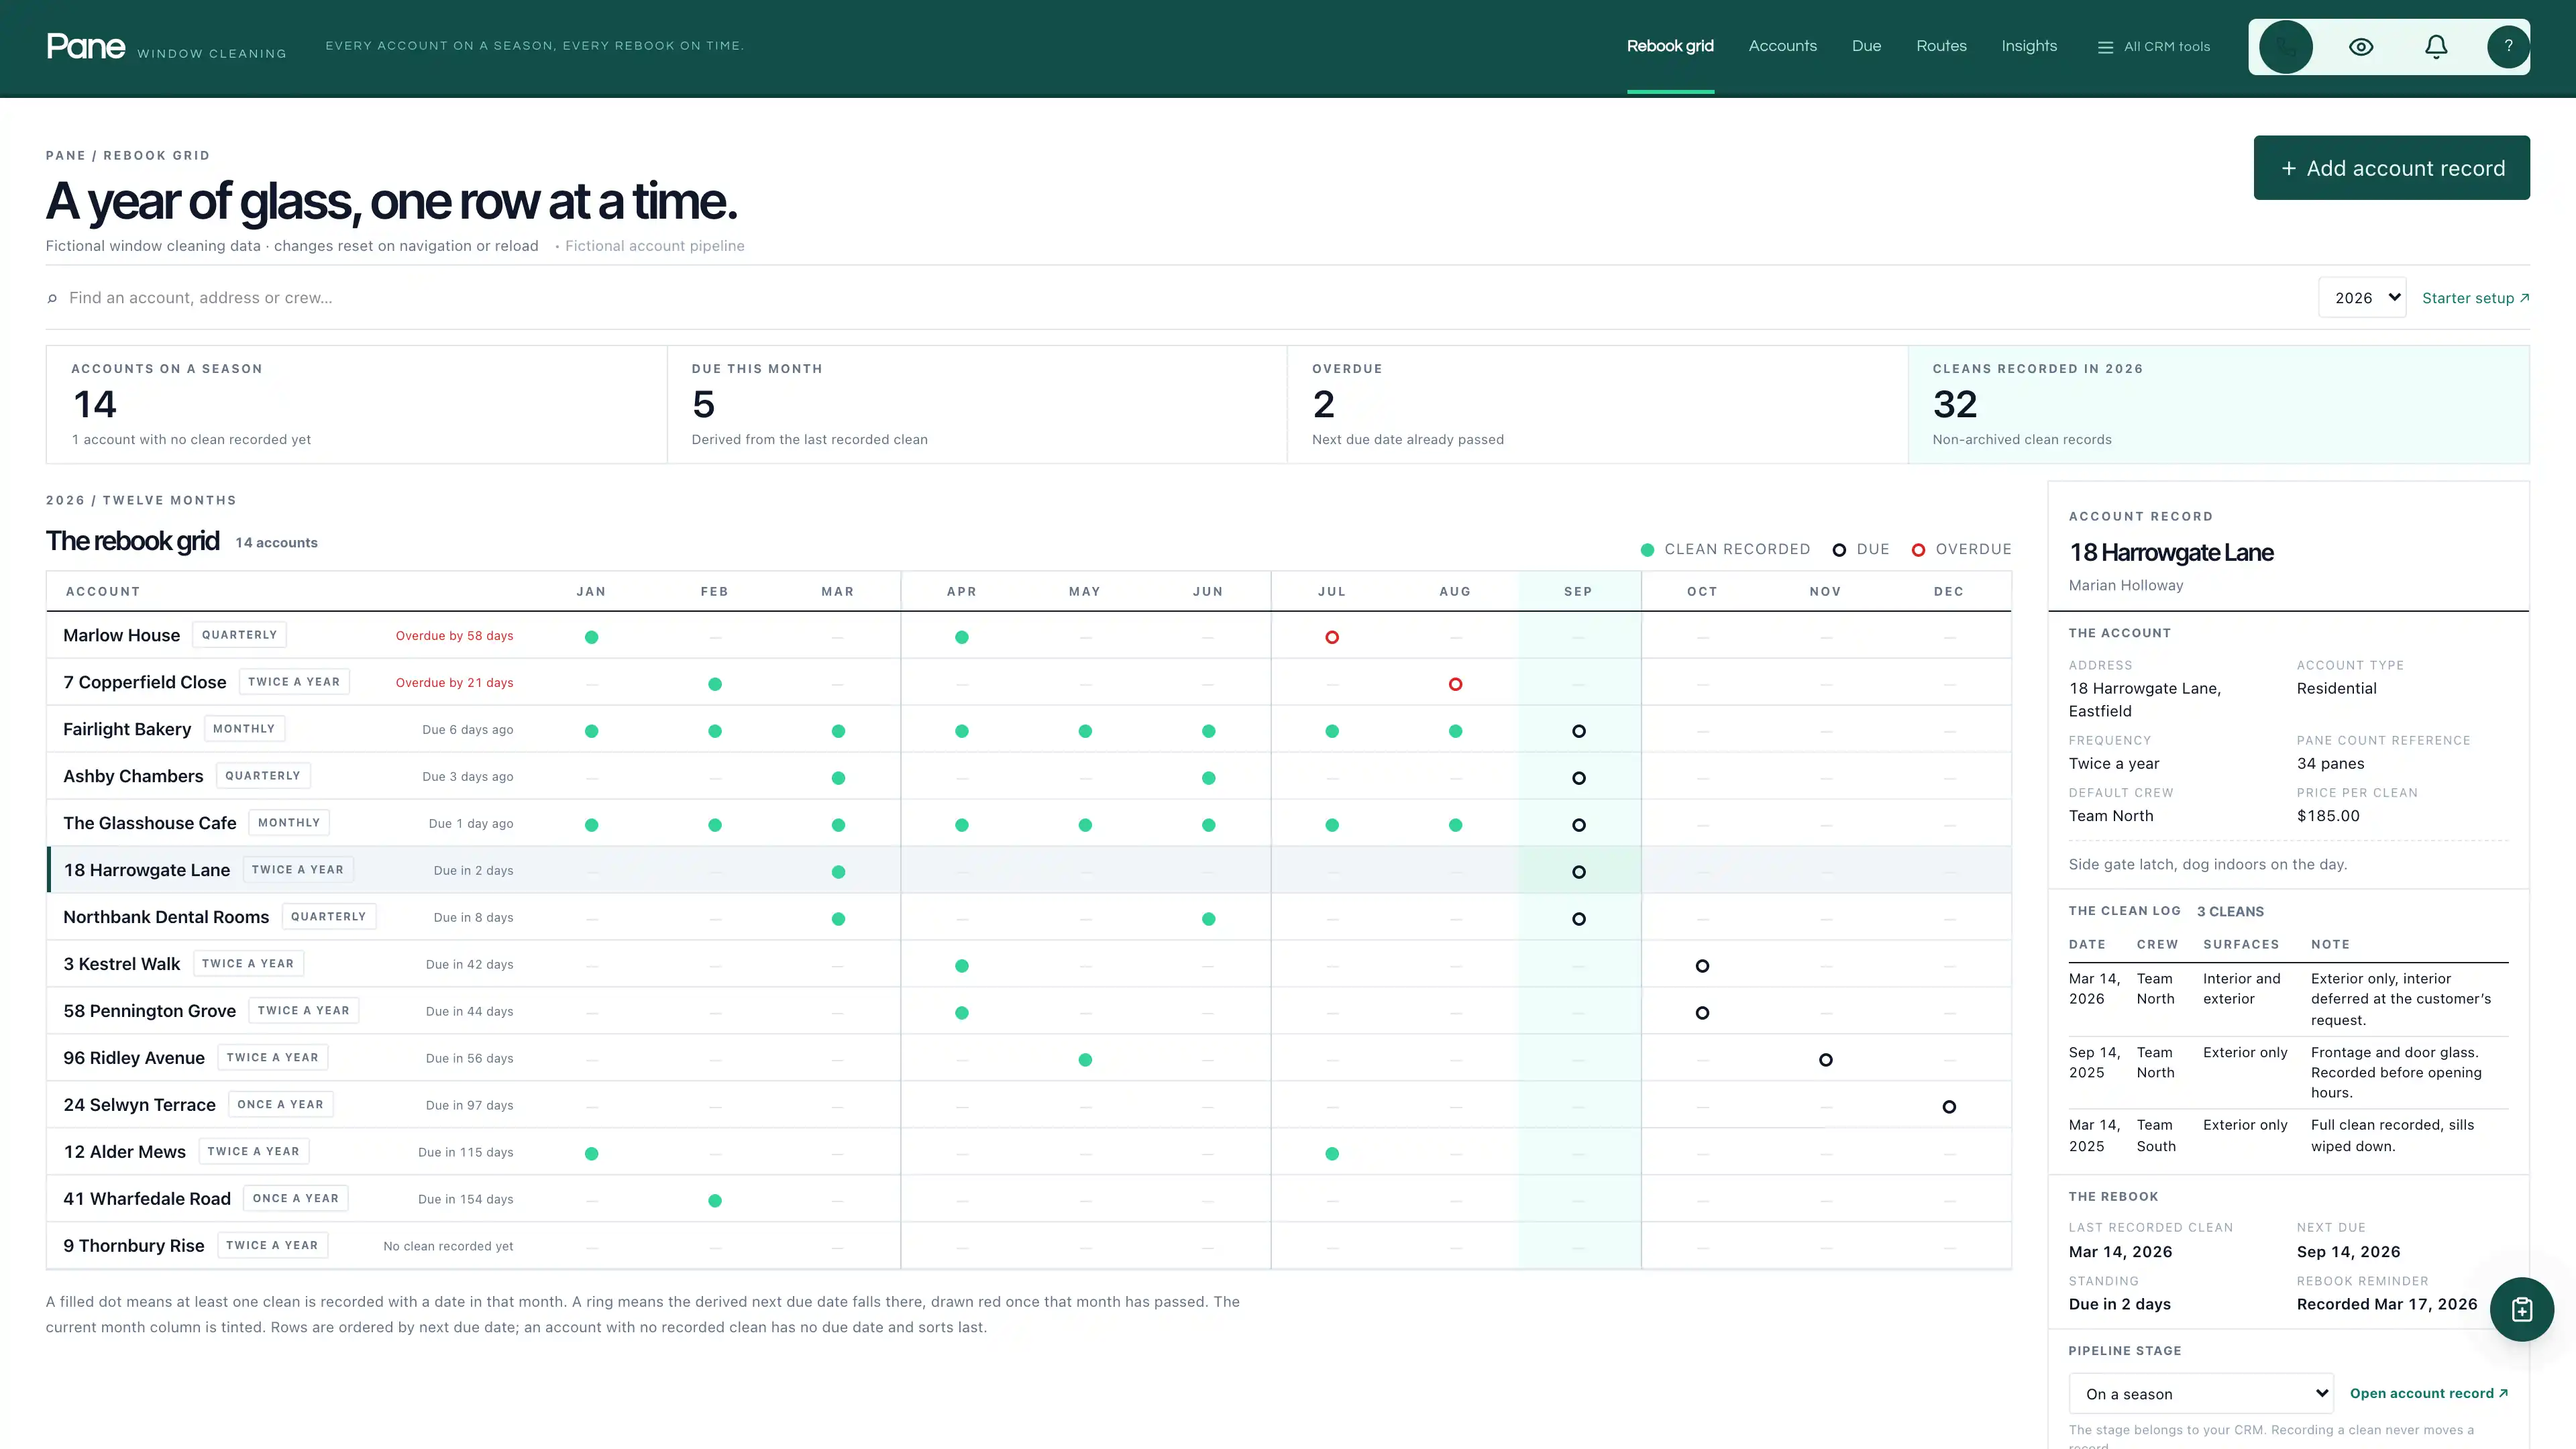Click 24 Selwyn Terrace due ring in December
2576x1449 pixels.
click(1949, 1107)
